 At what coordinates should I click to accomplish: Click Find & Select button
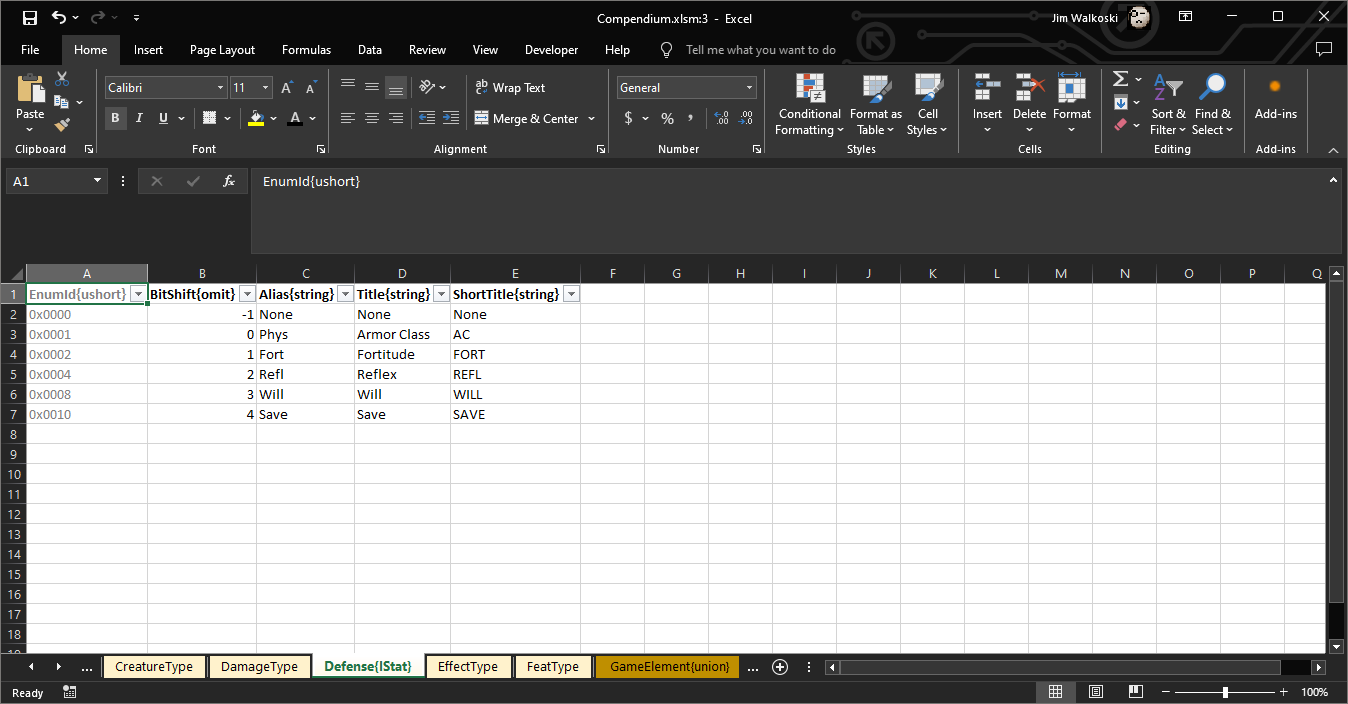pos(1212,105)
